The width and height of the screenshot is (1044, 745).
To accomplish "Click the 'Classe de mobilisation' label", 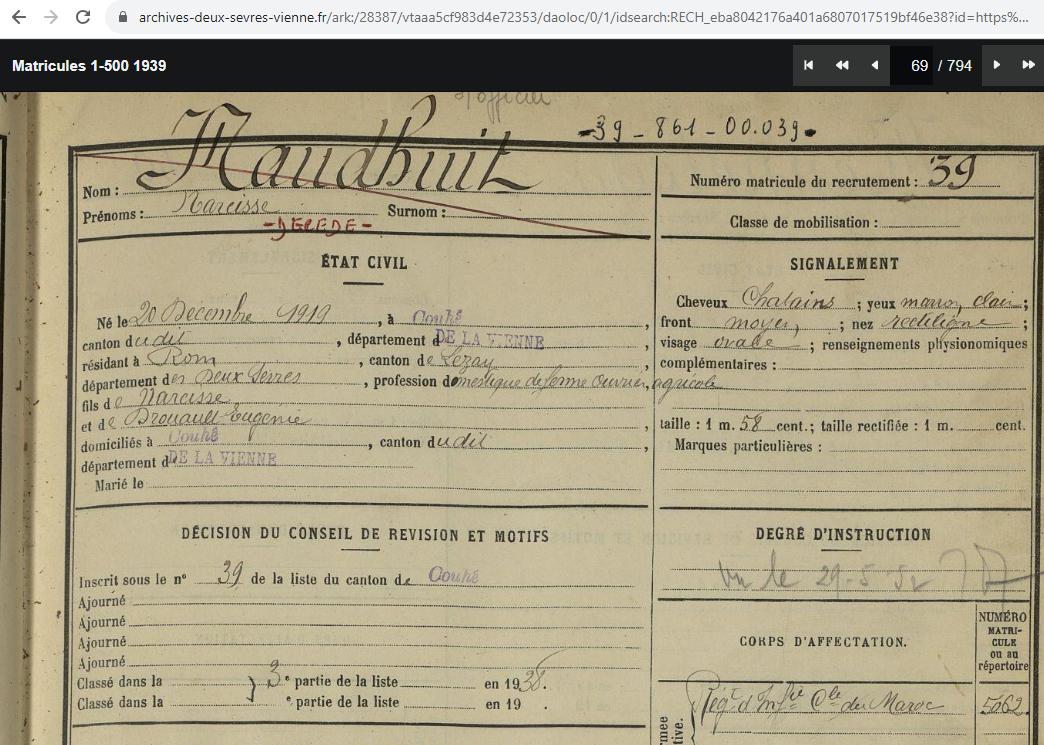I will click(x=804, y=222).
